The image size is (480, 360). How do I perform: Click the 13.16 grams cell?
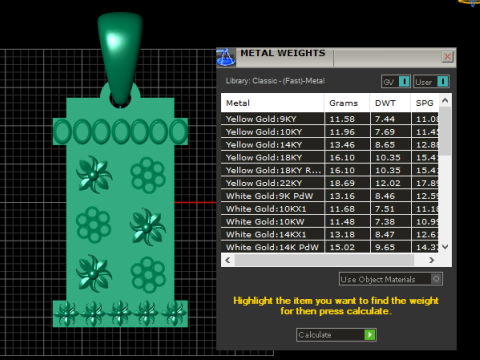(x=347, y=196)
